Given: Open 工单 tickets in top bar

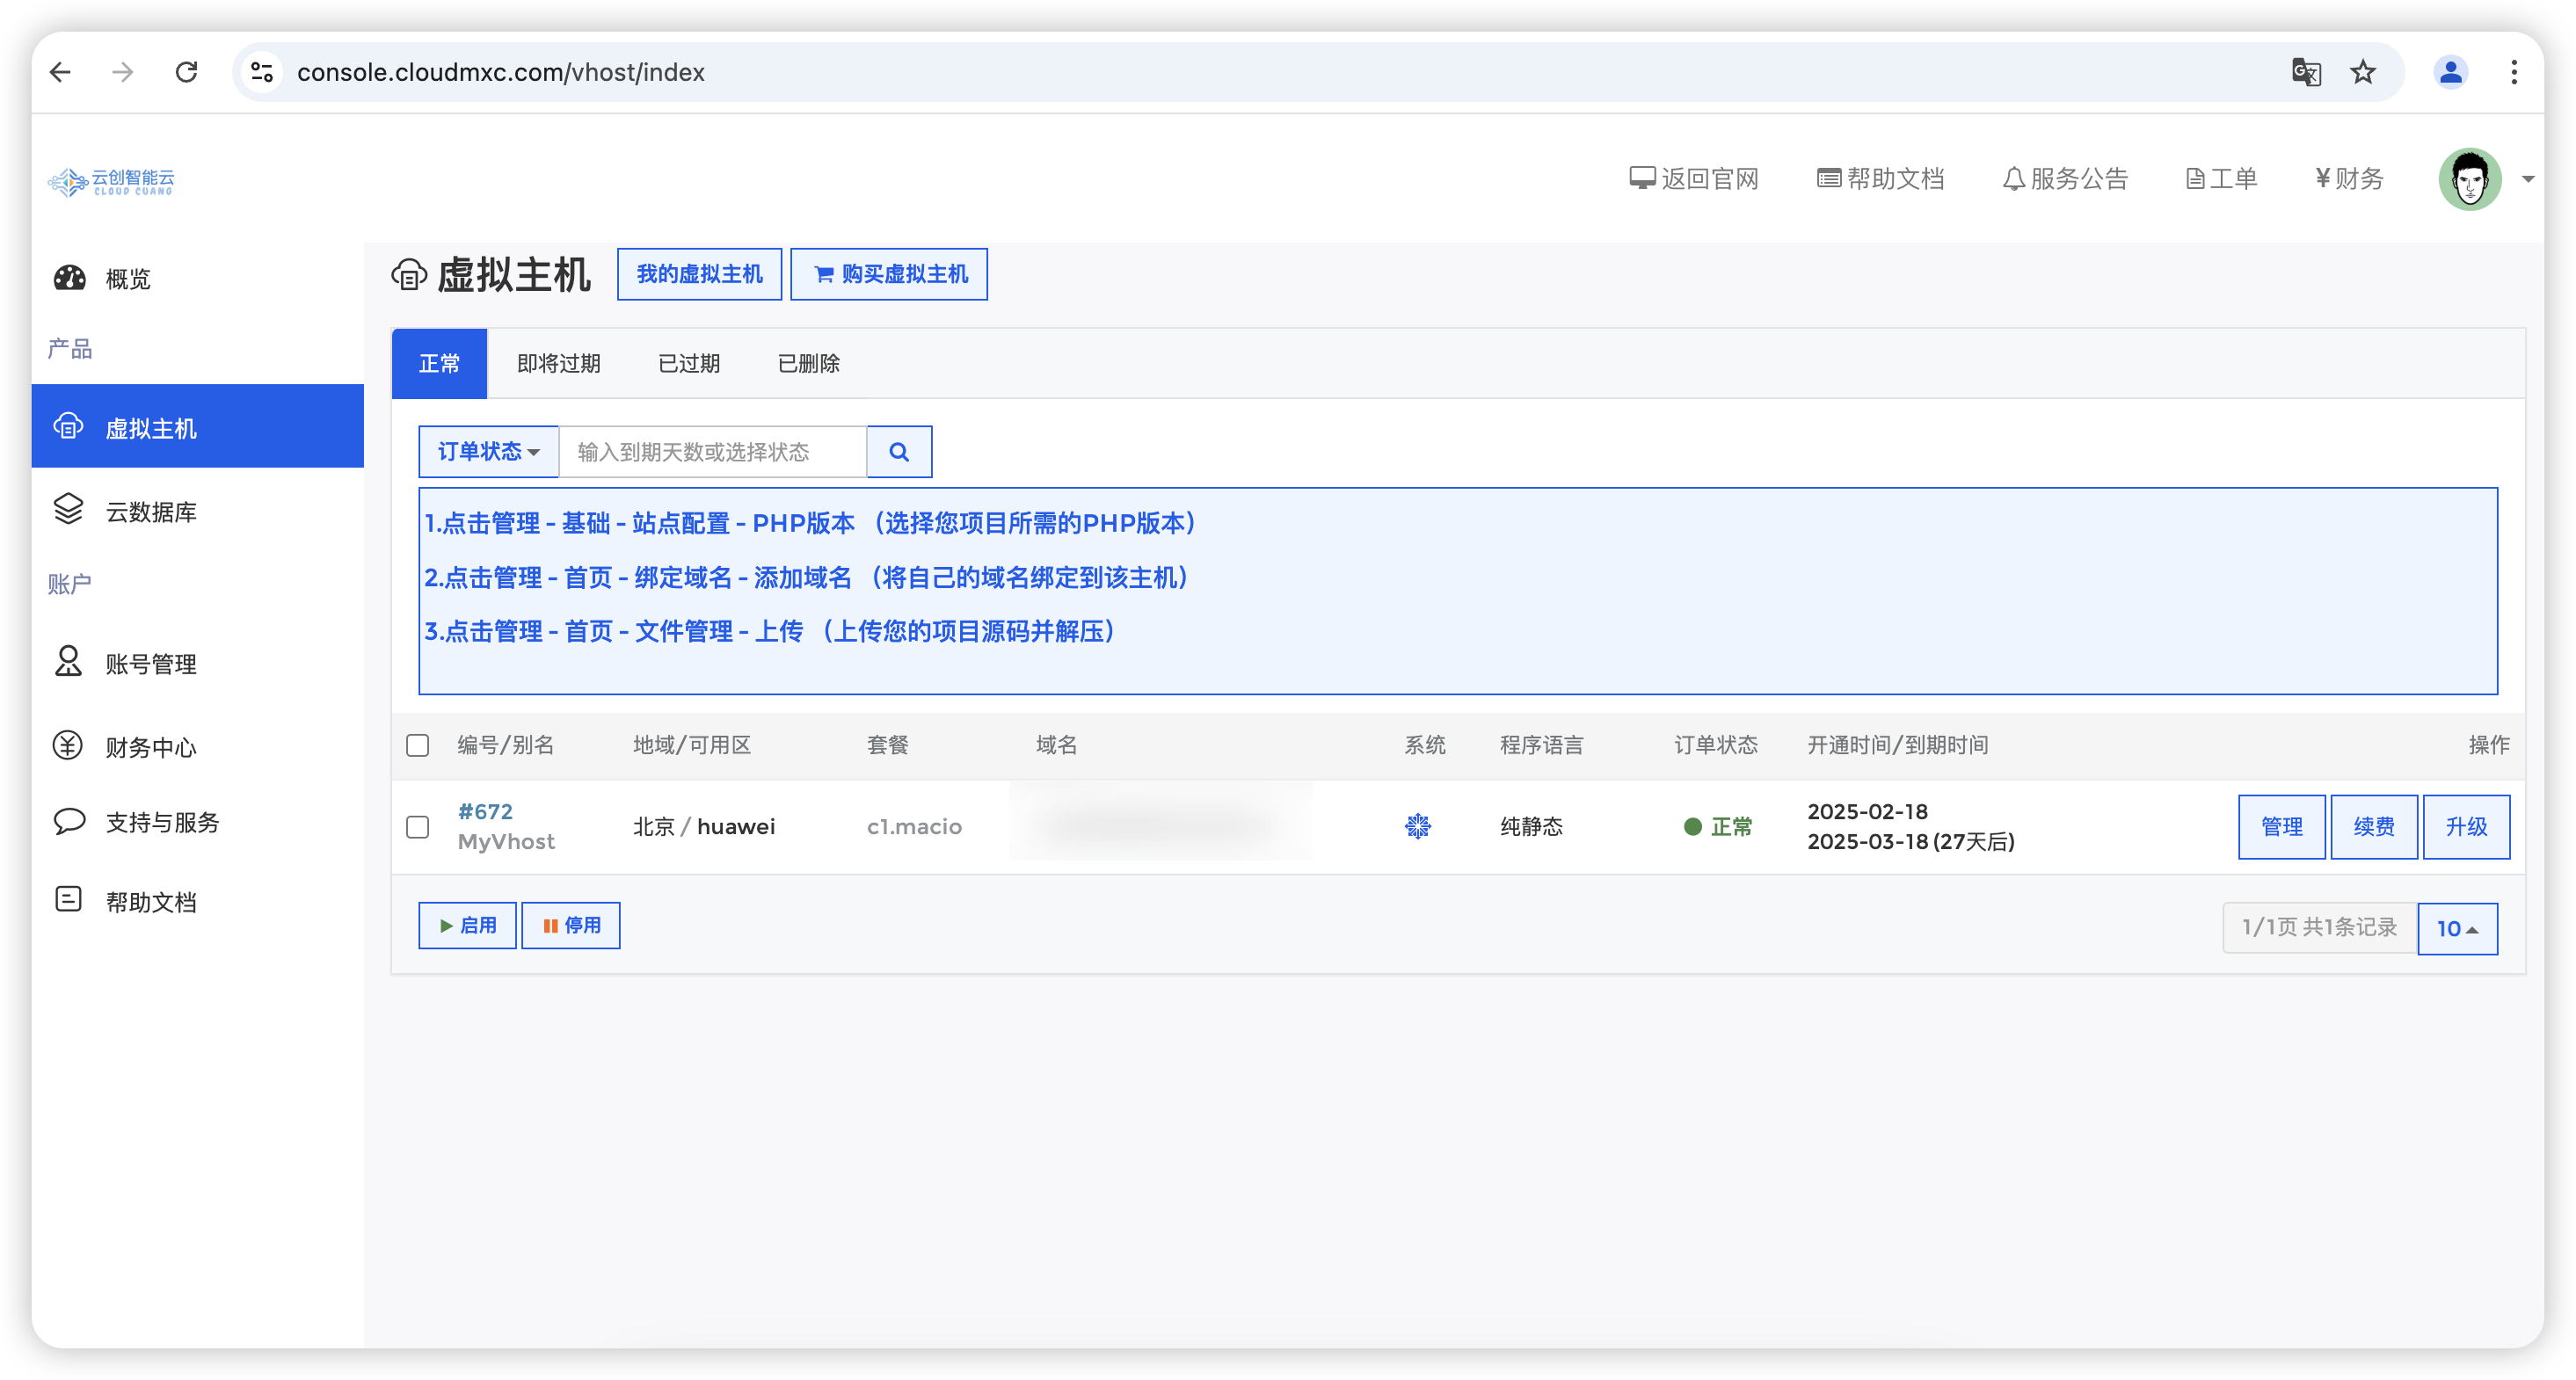Looking at the screenshot, I should pos(2221,179).
